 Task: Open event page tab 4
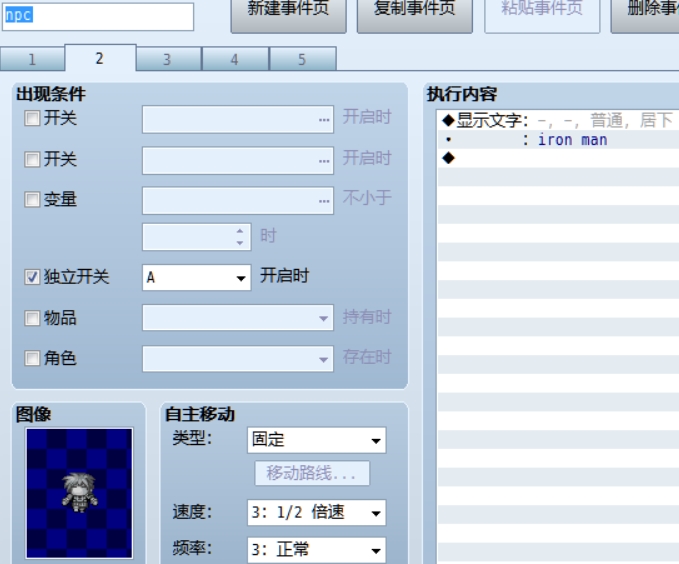point(235,59)
